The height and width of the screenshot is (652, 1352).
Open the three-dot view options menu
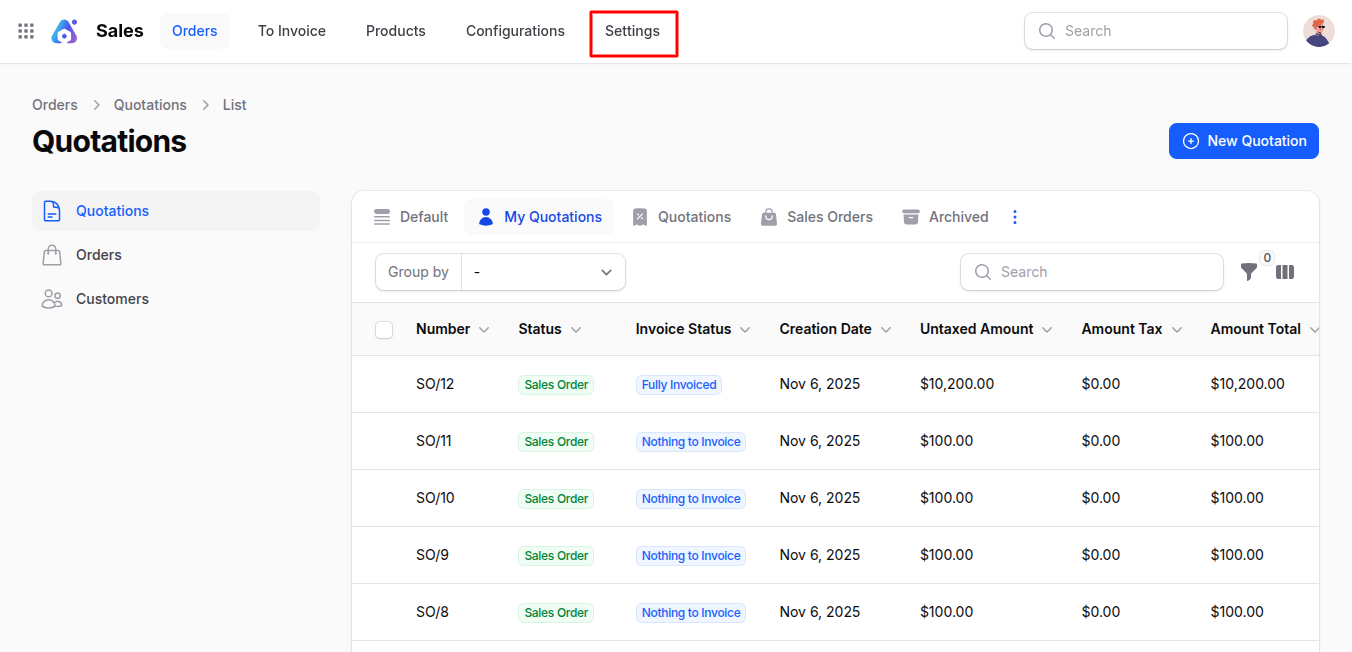tap(1015, 216)
